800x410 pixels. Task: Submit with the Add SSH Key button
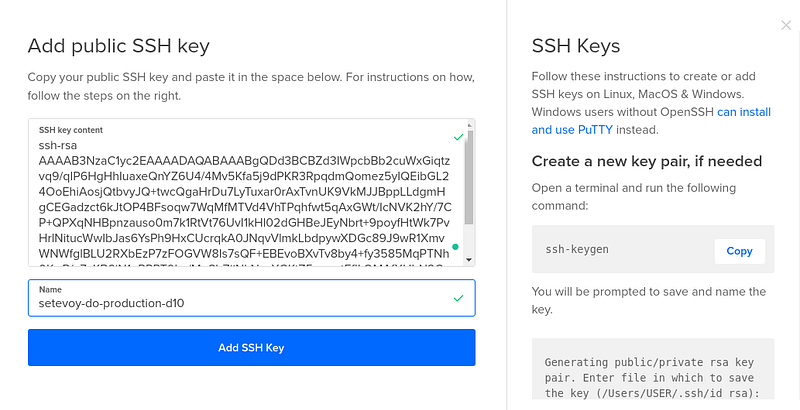[252, 347]
